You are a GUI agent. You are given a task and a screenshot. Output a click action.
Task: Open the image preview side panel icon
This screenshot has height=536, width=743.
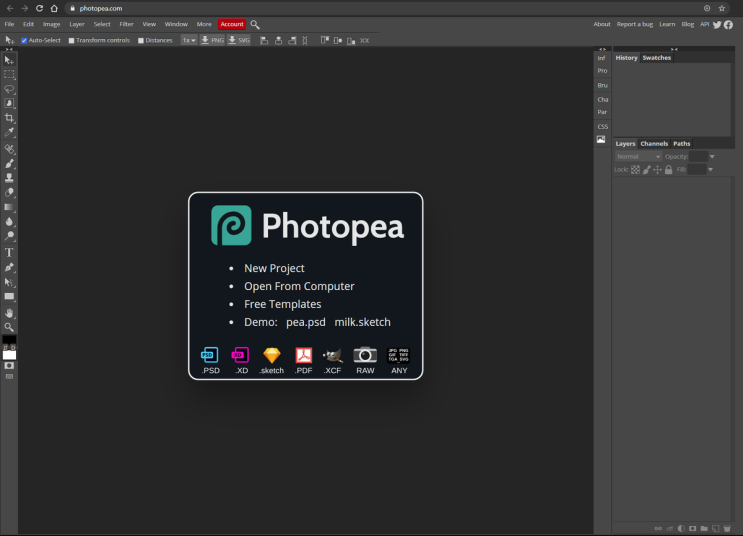601,139
